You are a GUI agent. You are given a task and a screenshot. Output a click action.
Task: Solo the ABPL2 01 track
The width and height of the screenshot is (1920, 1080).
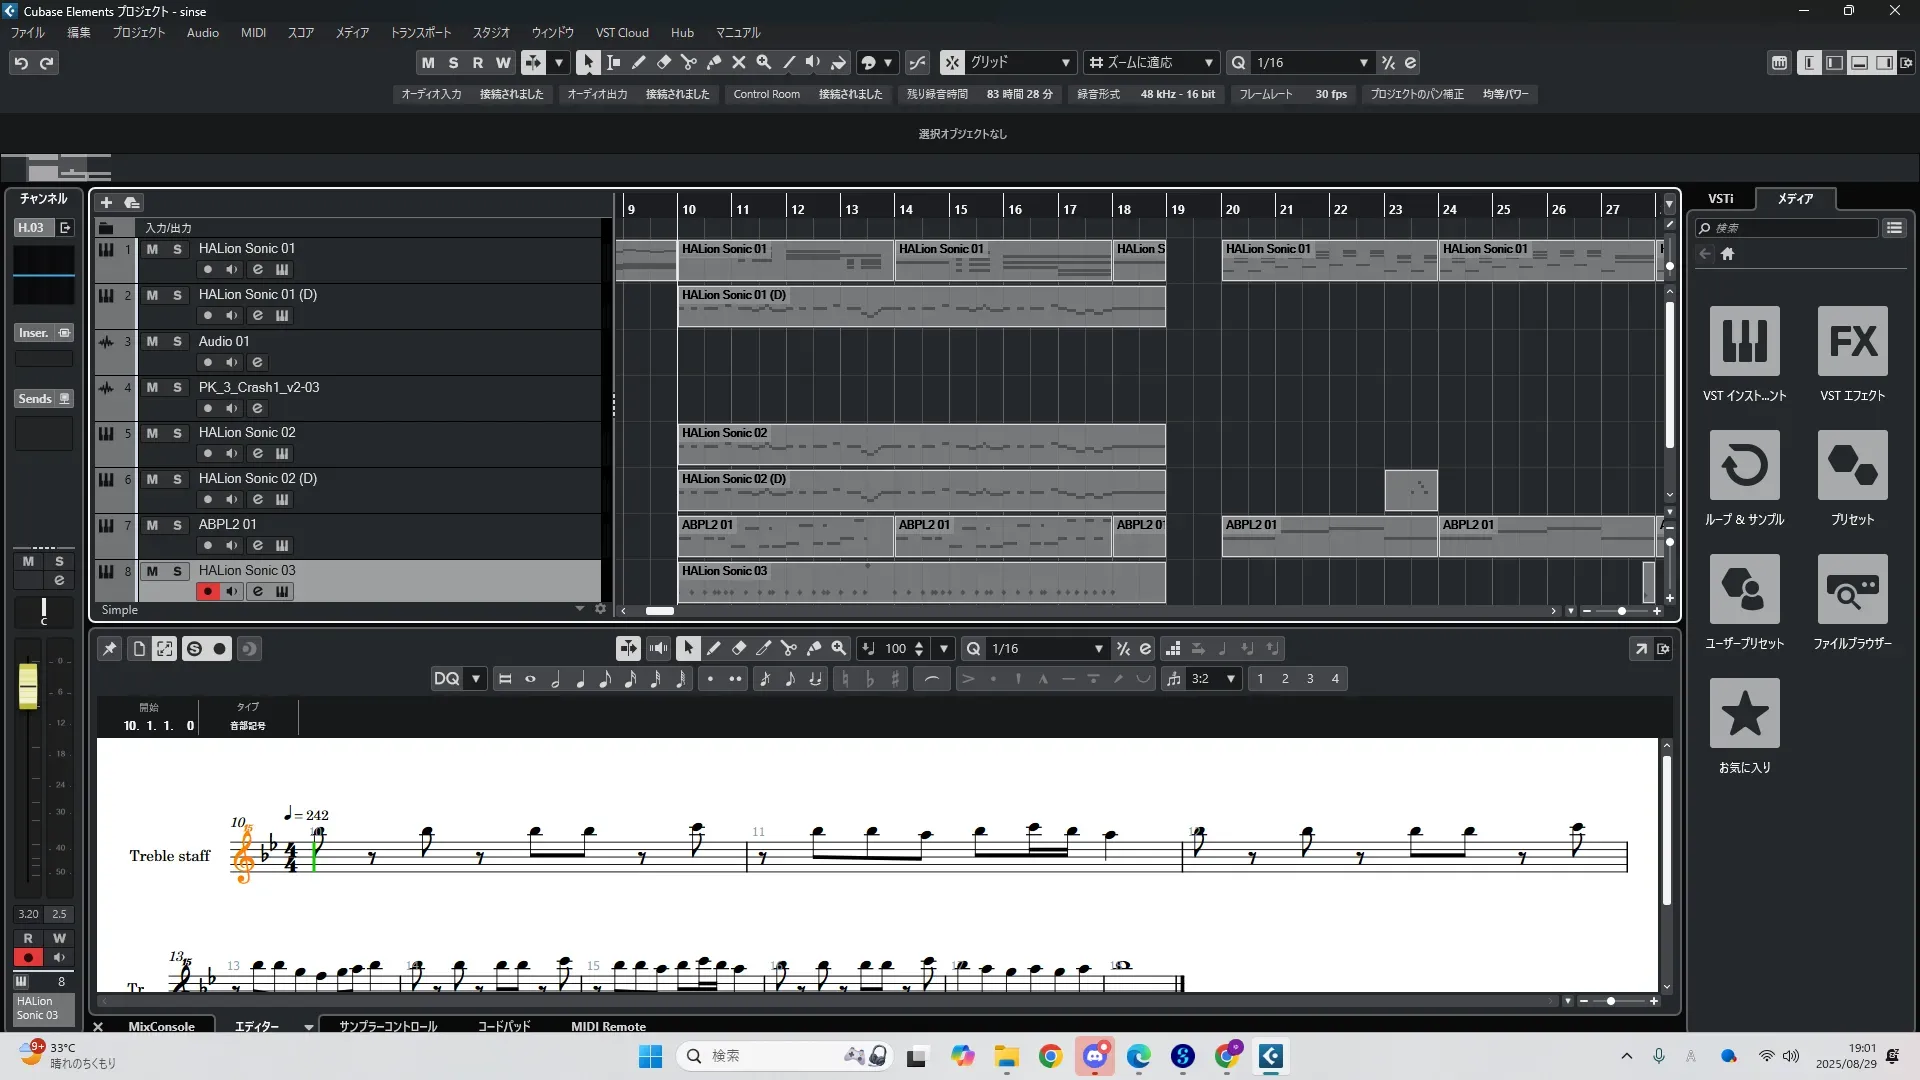pyautogui.click(x=177, y=525)
